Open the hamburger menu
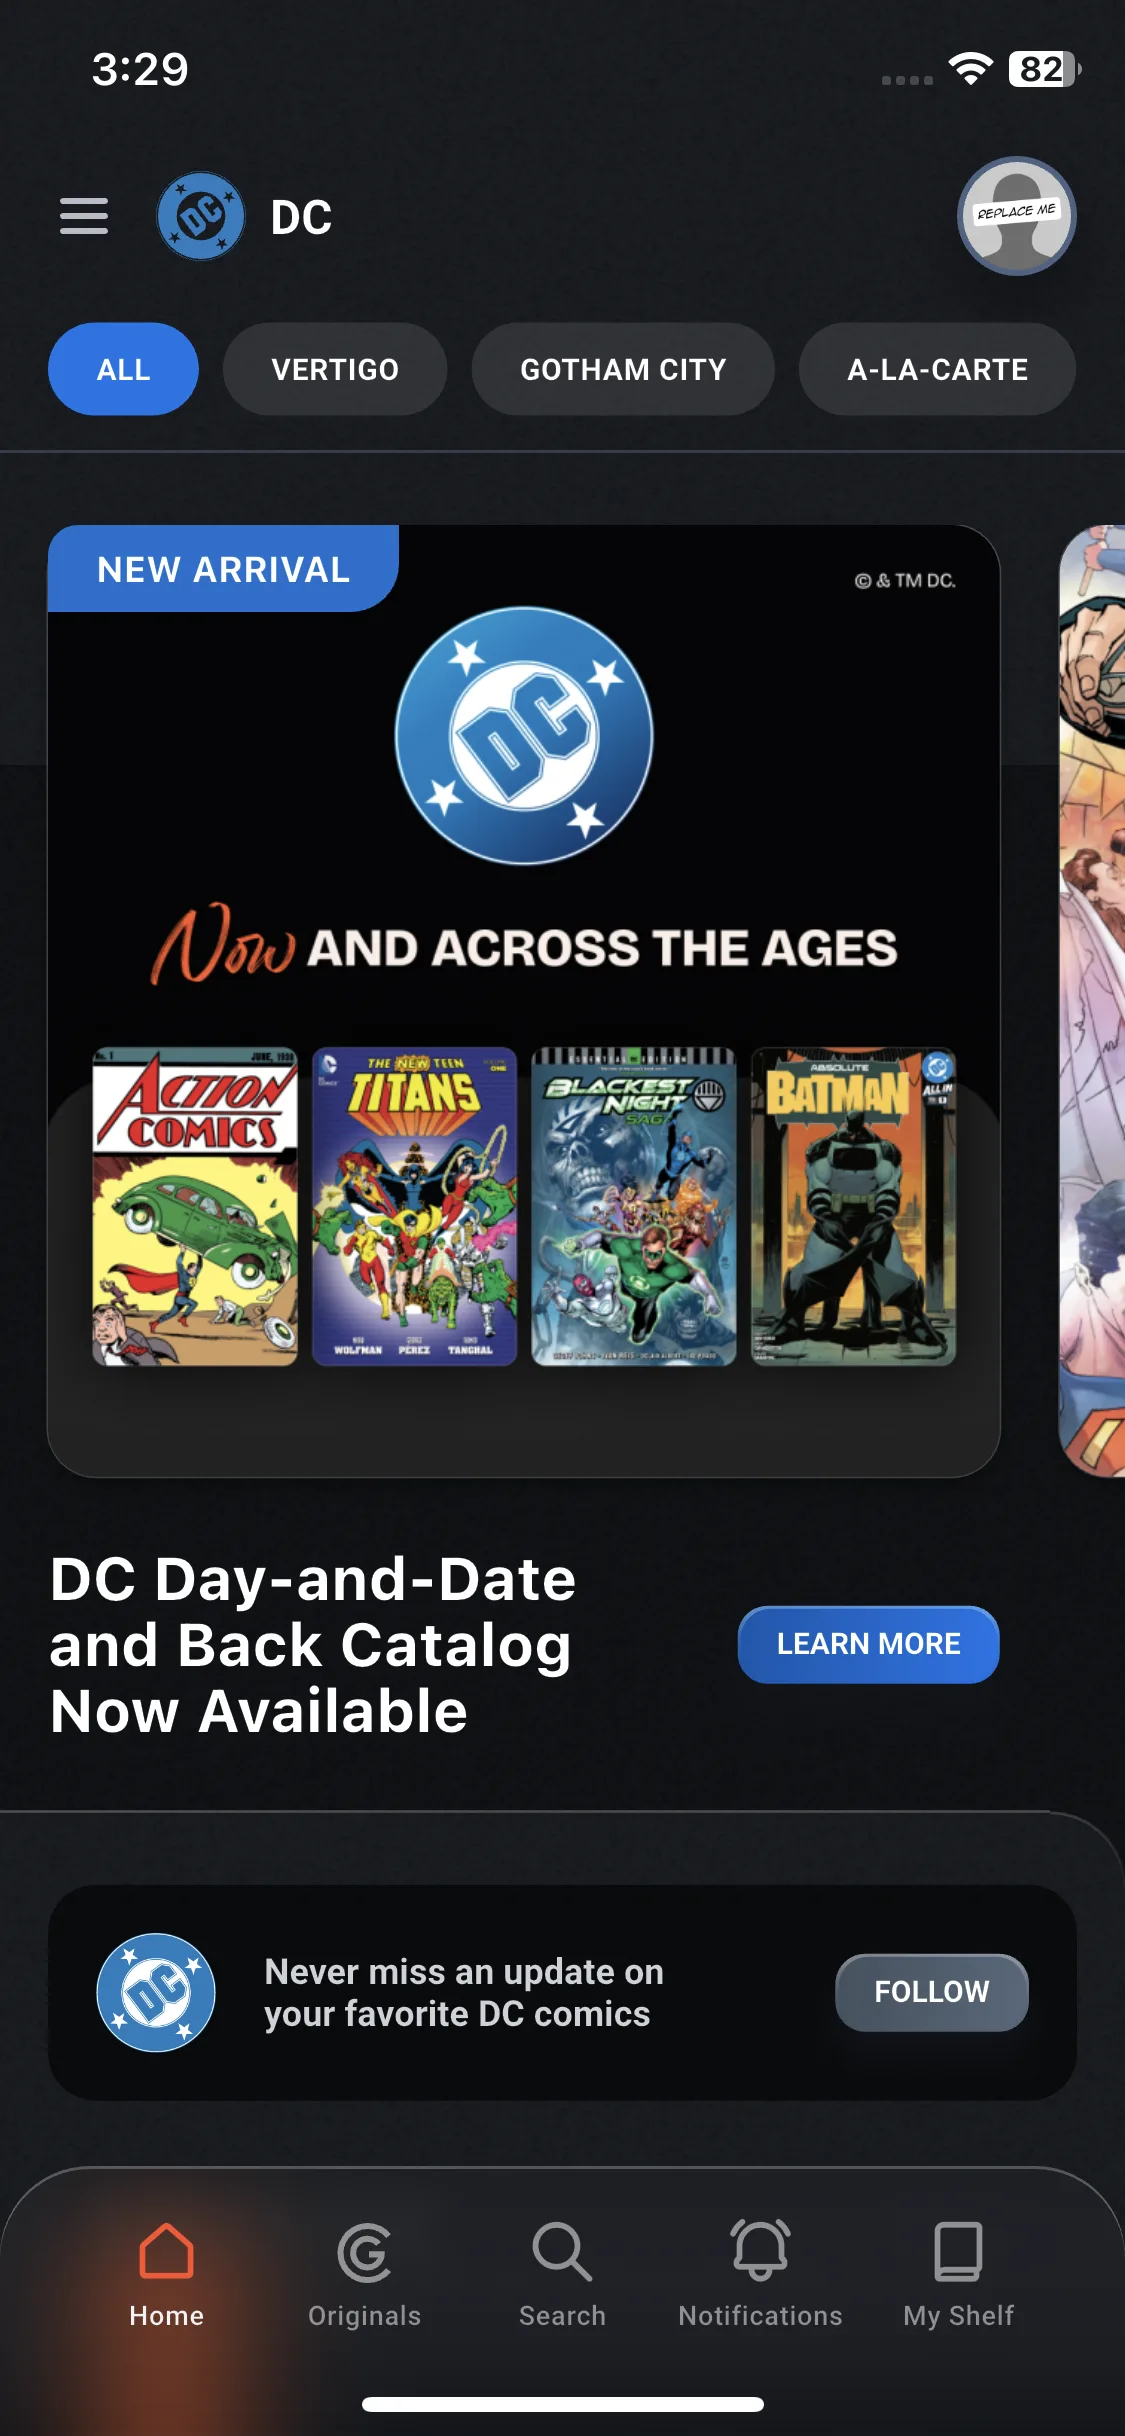 pos(84,216)
